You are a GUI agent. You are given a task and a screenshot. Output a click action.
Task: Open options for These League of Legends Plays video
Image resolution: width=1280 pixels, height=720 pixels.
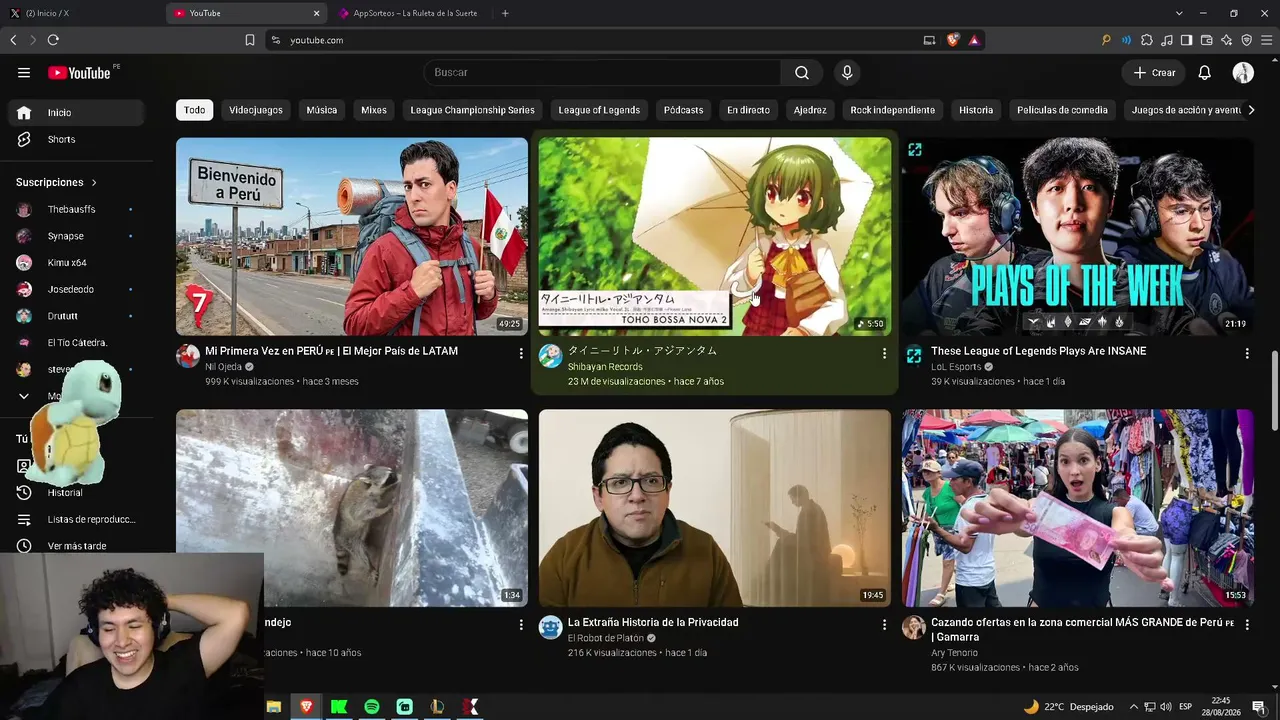tap(1247, 353)
